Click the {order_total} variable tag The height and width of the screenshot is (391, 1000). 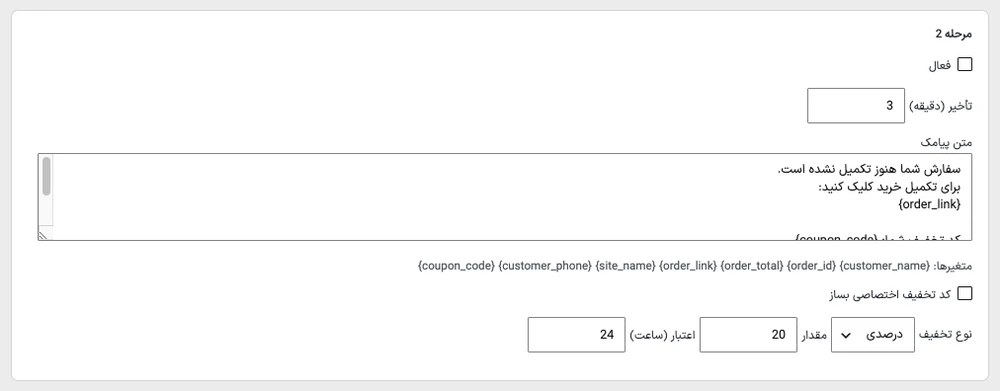coord(752,265)
